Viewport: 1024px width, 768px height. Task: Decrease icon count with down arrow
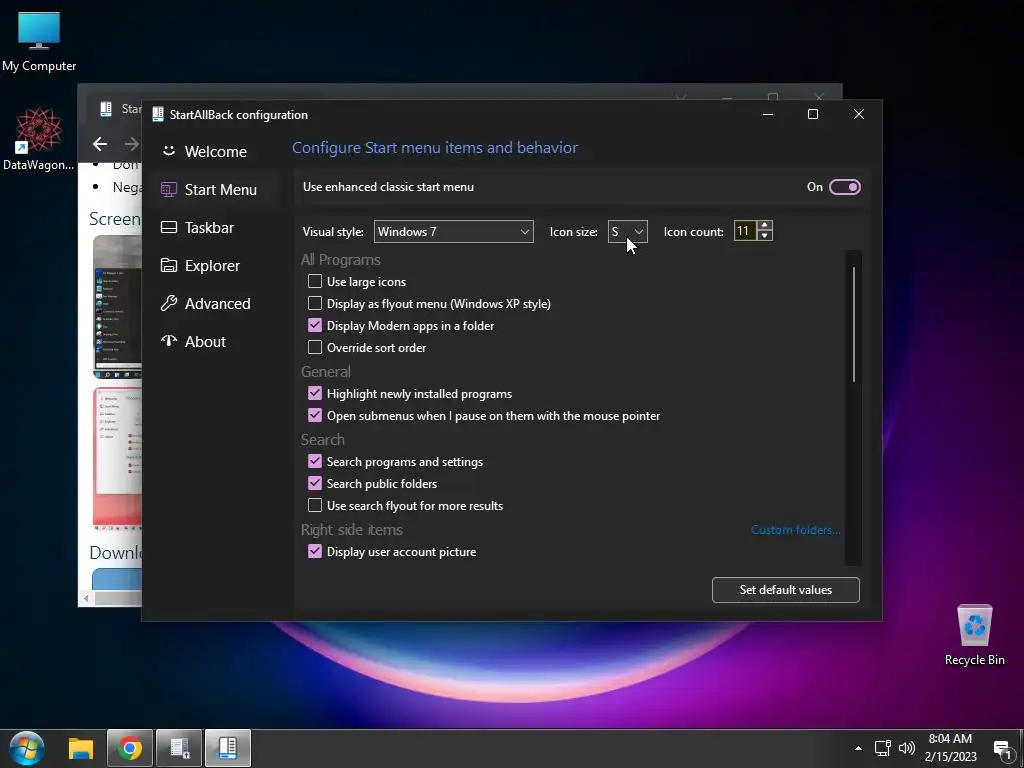coord(765,236)
